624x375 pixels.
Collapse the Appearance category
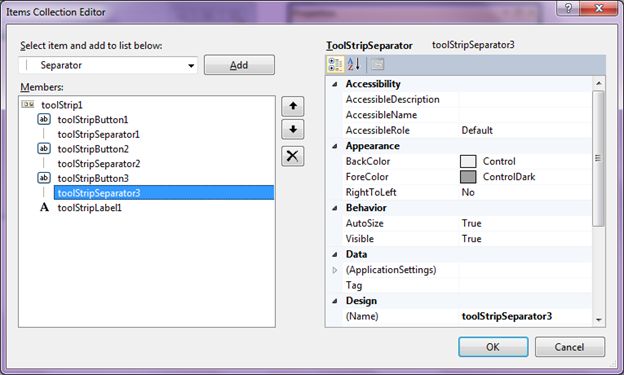click(335, 146)
